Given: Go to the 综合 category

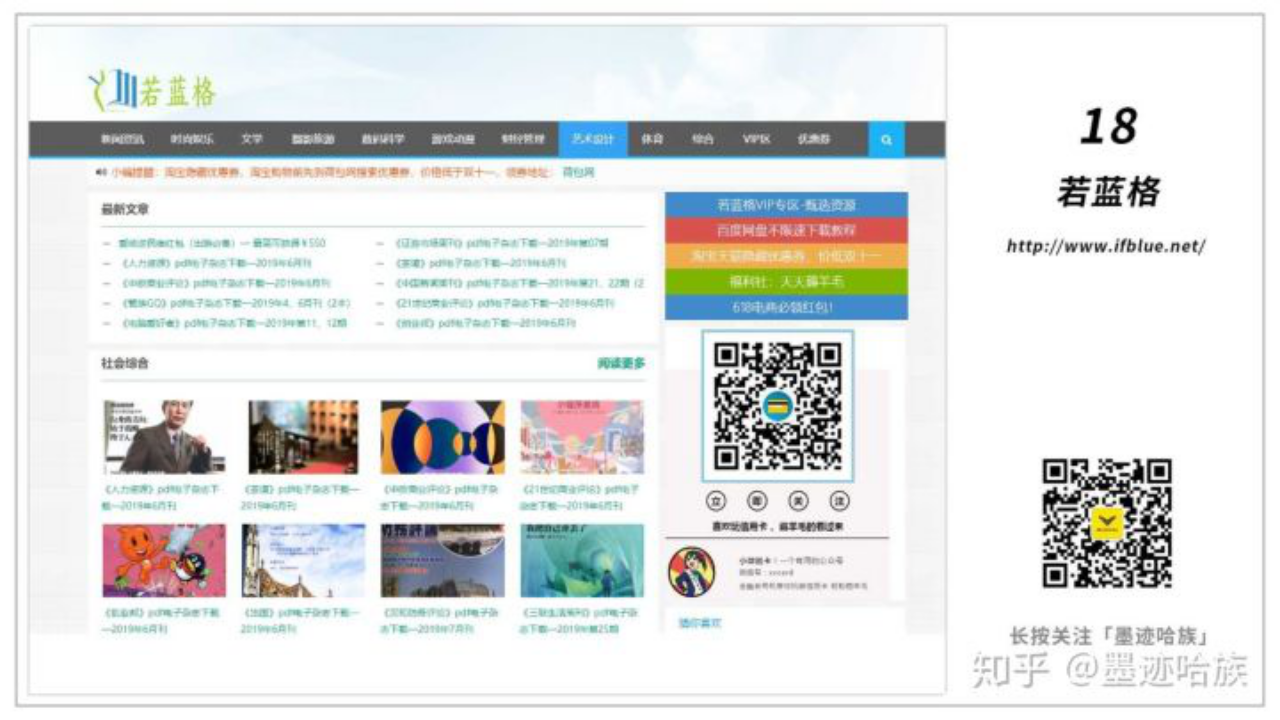Looking at the screenshot, I should [702, 140].
